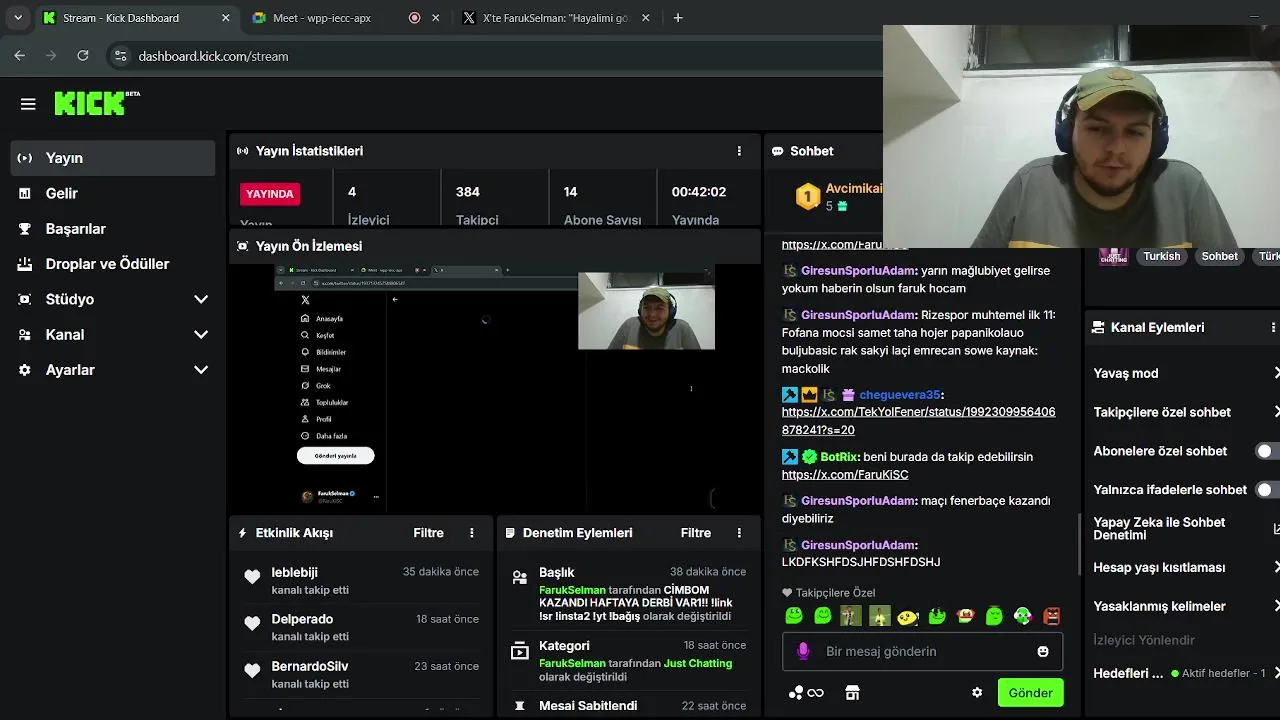Viewport: 1280px width, 720px height.
Task: Open the tab search dropdown in Chrome
Action: 17,18
